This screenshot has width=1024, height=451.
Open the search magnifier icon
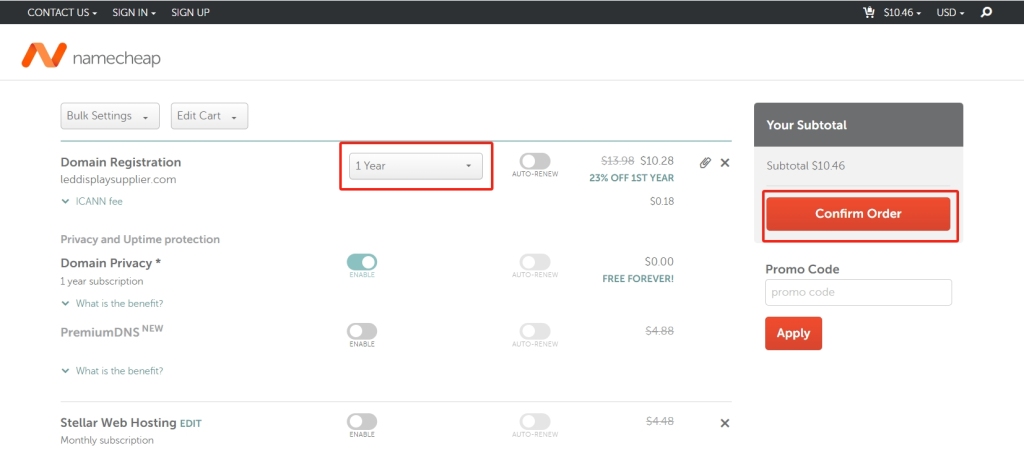tap(986, 12)
